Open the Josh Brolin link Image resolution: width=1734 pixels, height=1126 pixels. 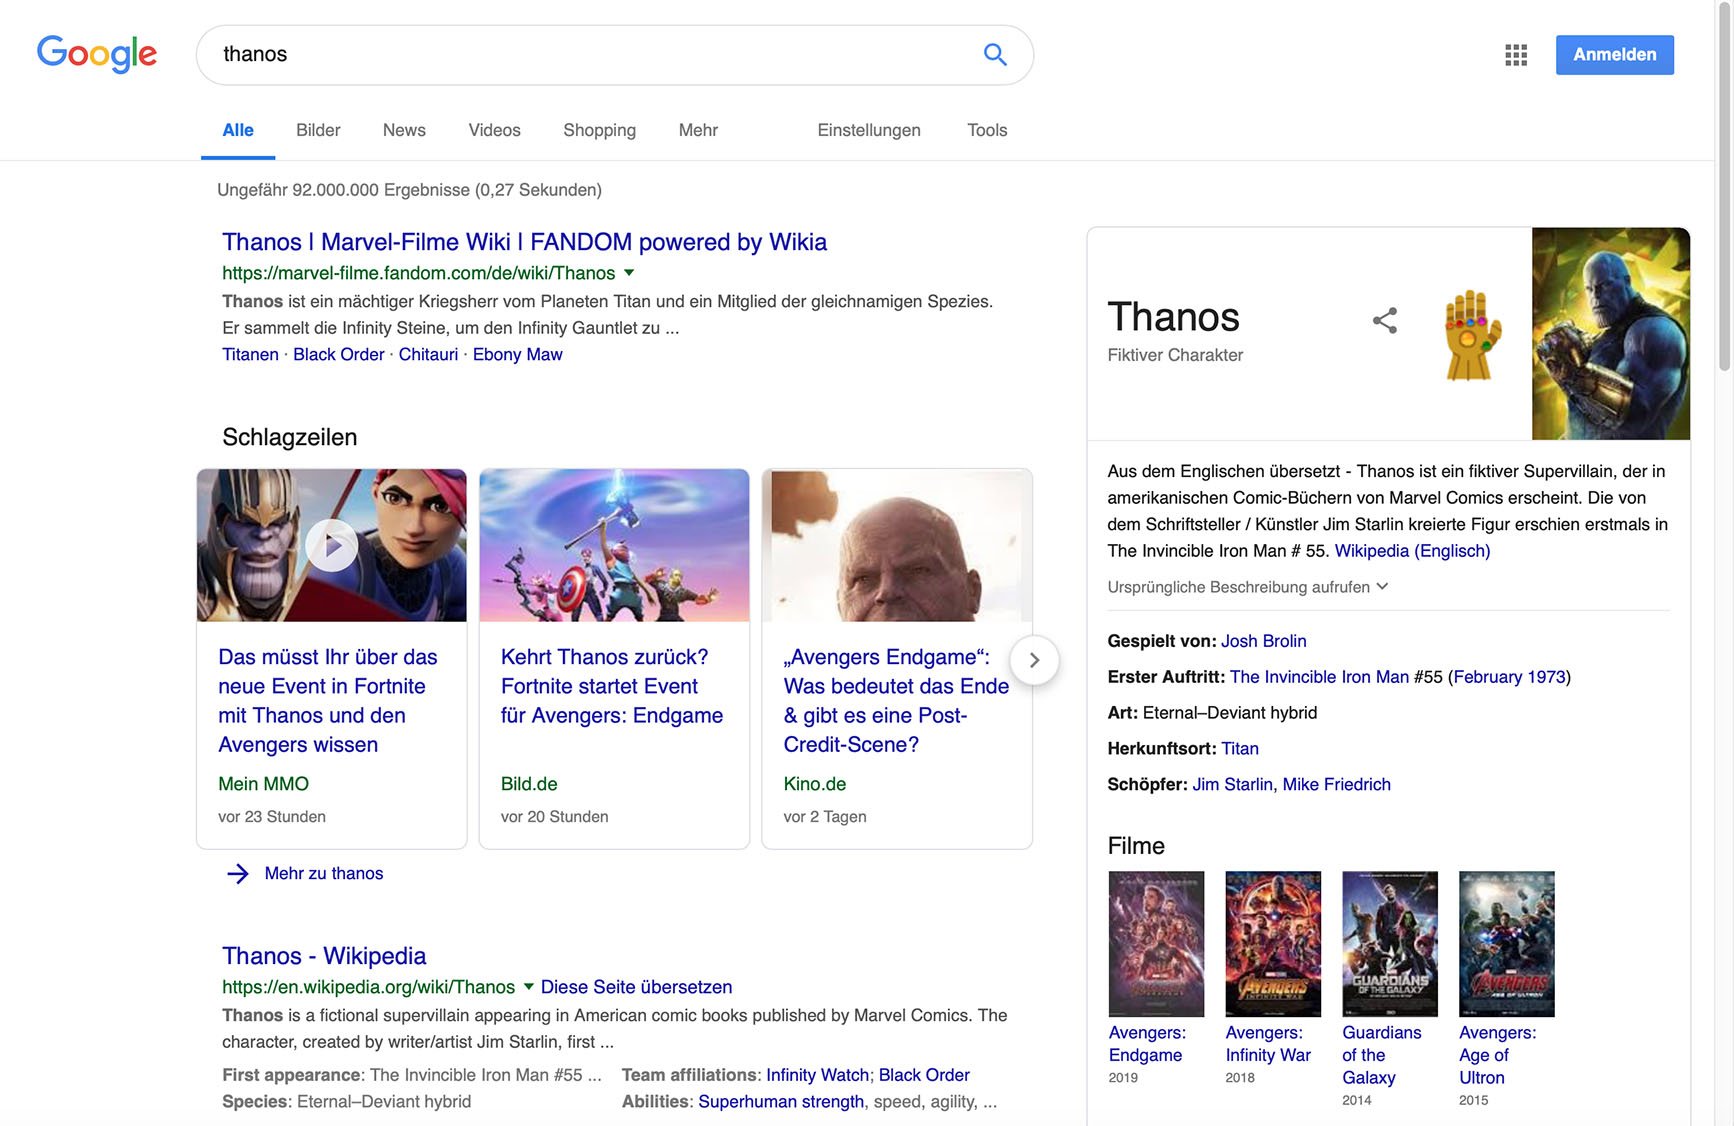tap(1263, 641)
